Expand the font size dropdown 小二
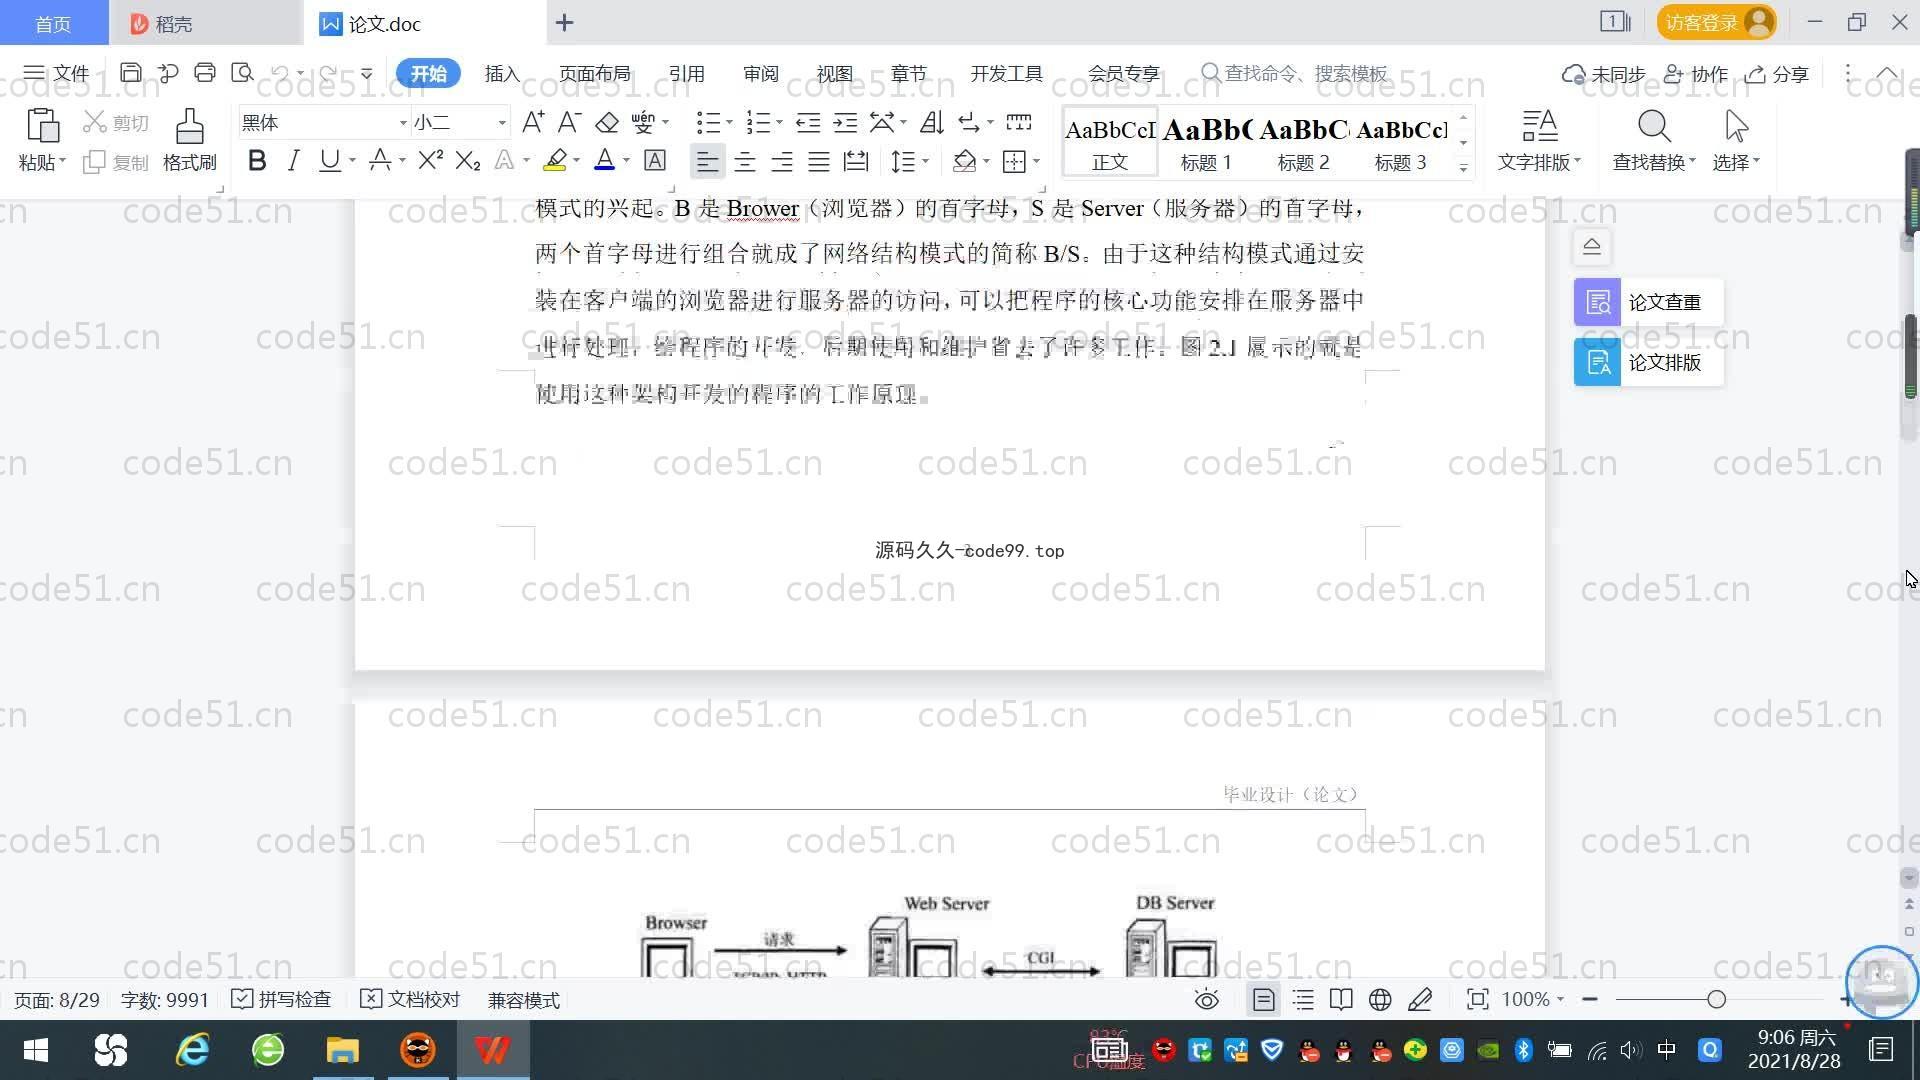Screen dimensions: 1920x1080 point(502,123)
